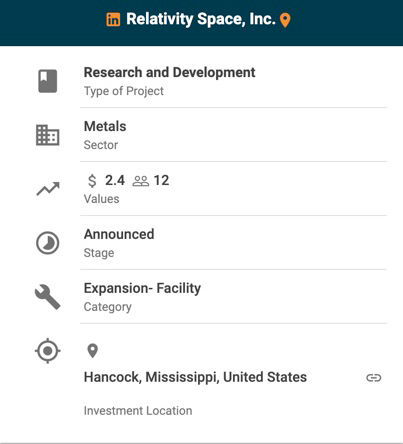403x444 pixels.
Task: Click the Metals sector value
Action: pyautogui.click(x=105, y=127)
